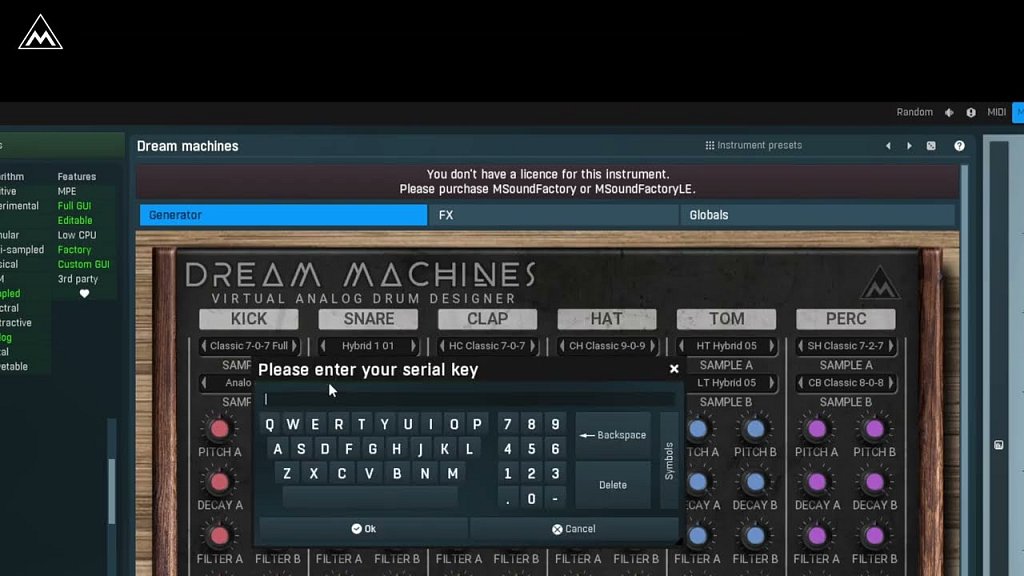The height and width of the screenshot is (576, 1024).
Task: Toggle the Low CPU feature filter
Action: (77, 235)
